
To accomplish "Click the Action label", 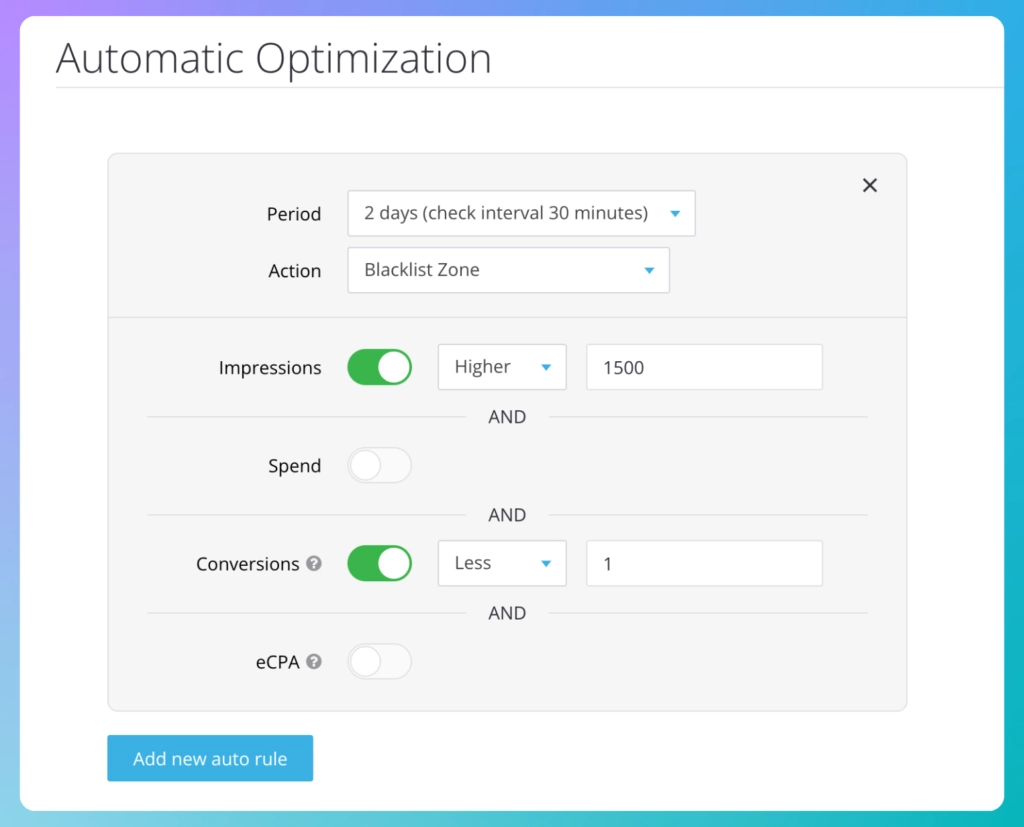I will point(295,270).
